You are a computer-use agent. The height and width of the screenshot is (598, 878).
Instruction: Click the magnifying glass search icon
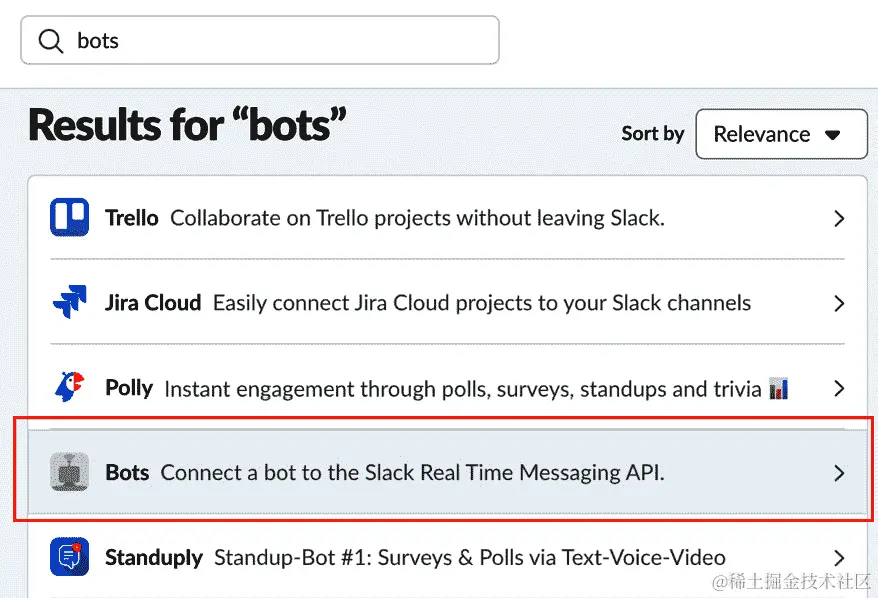[x=51, y=41]
